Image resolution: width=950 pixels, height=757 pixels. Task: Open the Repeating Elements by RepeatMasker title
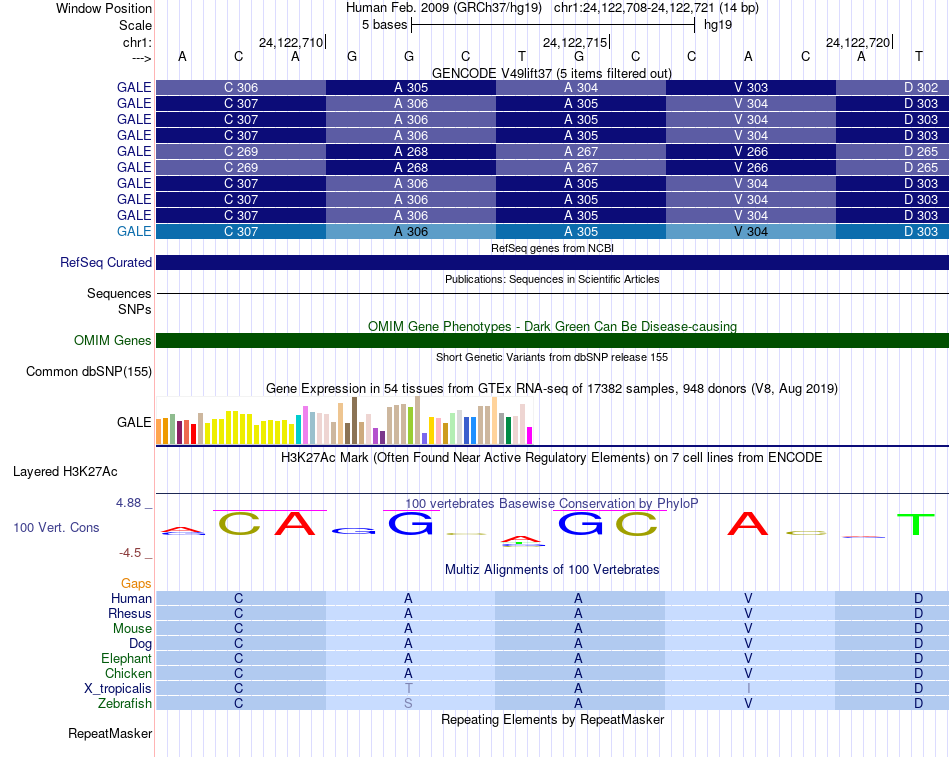552,719
